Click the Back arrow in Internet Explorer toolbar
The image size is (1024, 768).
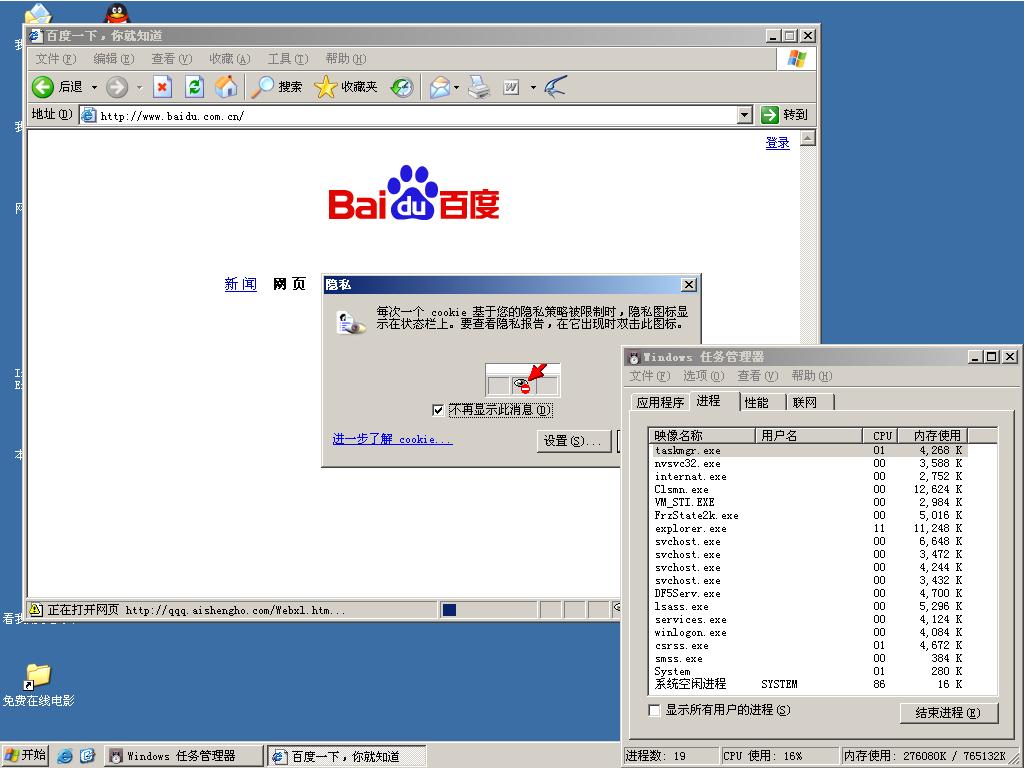(x=43, y=87)
